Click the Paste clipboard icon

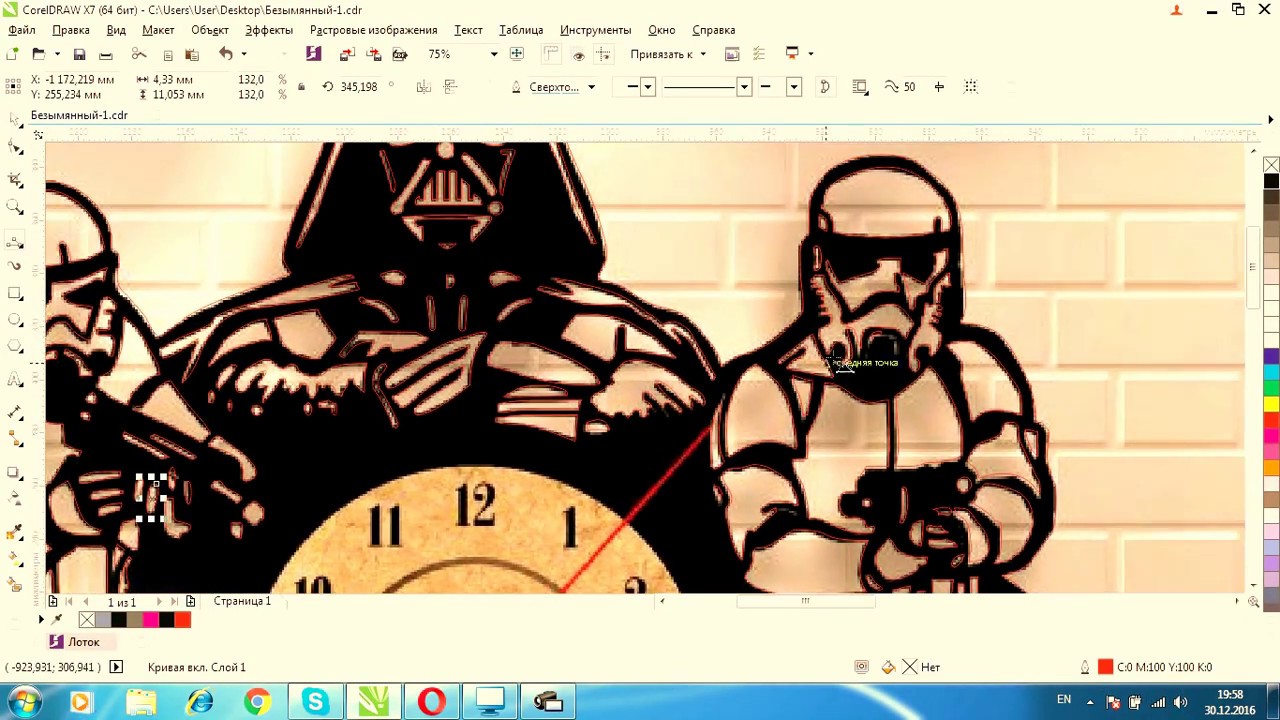point(192,54)
